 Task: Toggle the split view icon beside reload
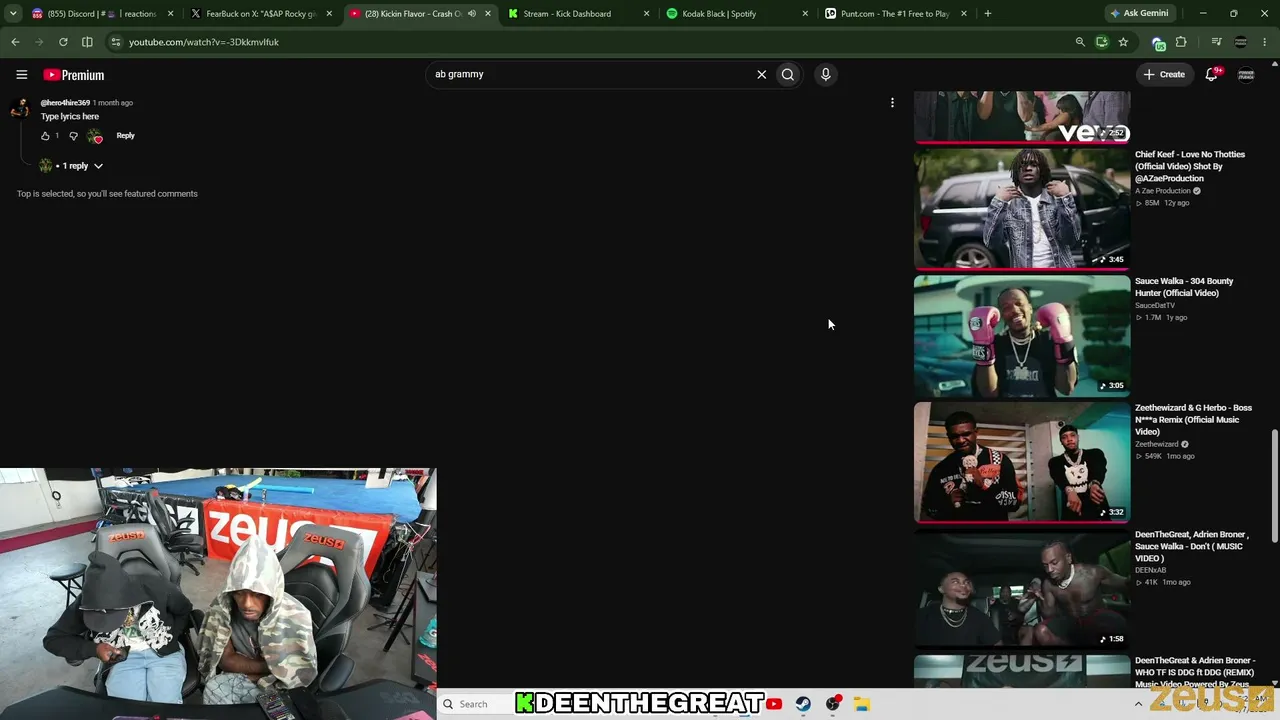87,42
